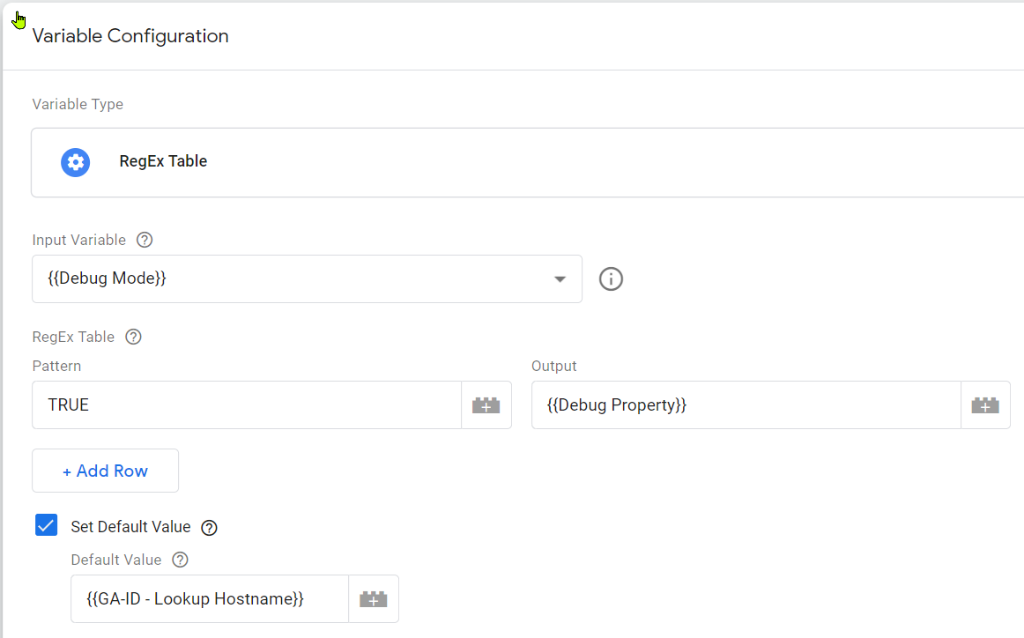The image size is (1024, 638).
Task: Uncheck the Set Default Value checkbox
Action: coord(46,525)
